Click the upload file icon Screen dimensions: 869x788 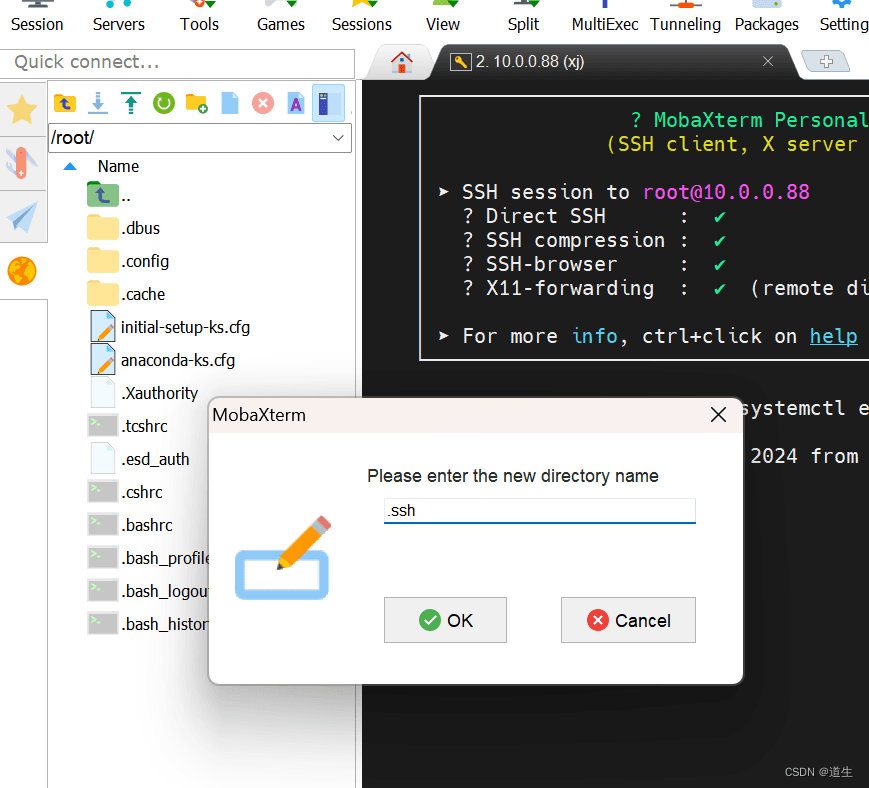point(131,104)
